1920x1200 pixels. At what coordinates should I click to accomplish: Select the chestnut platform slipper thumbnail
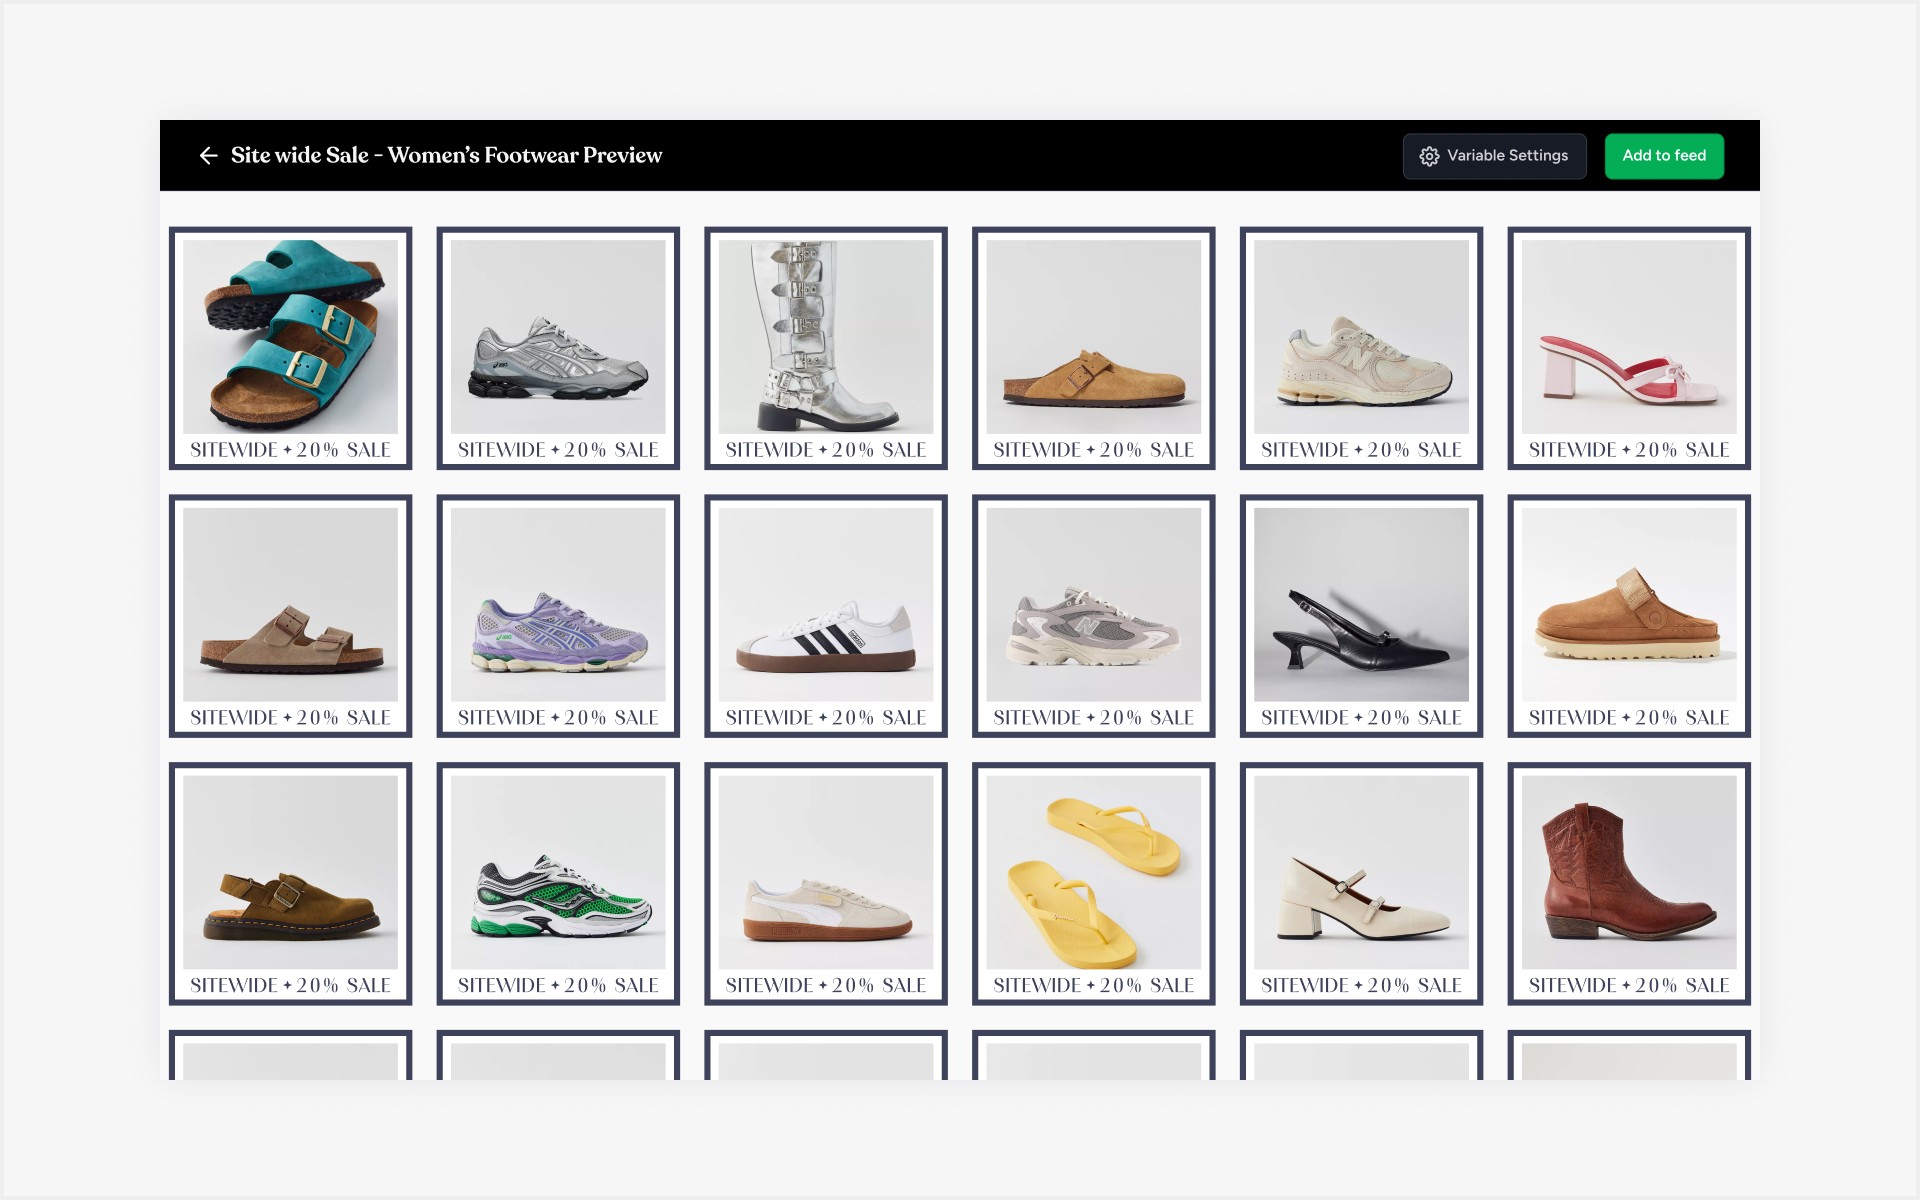[1628, 605]
